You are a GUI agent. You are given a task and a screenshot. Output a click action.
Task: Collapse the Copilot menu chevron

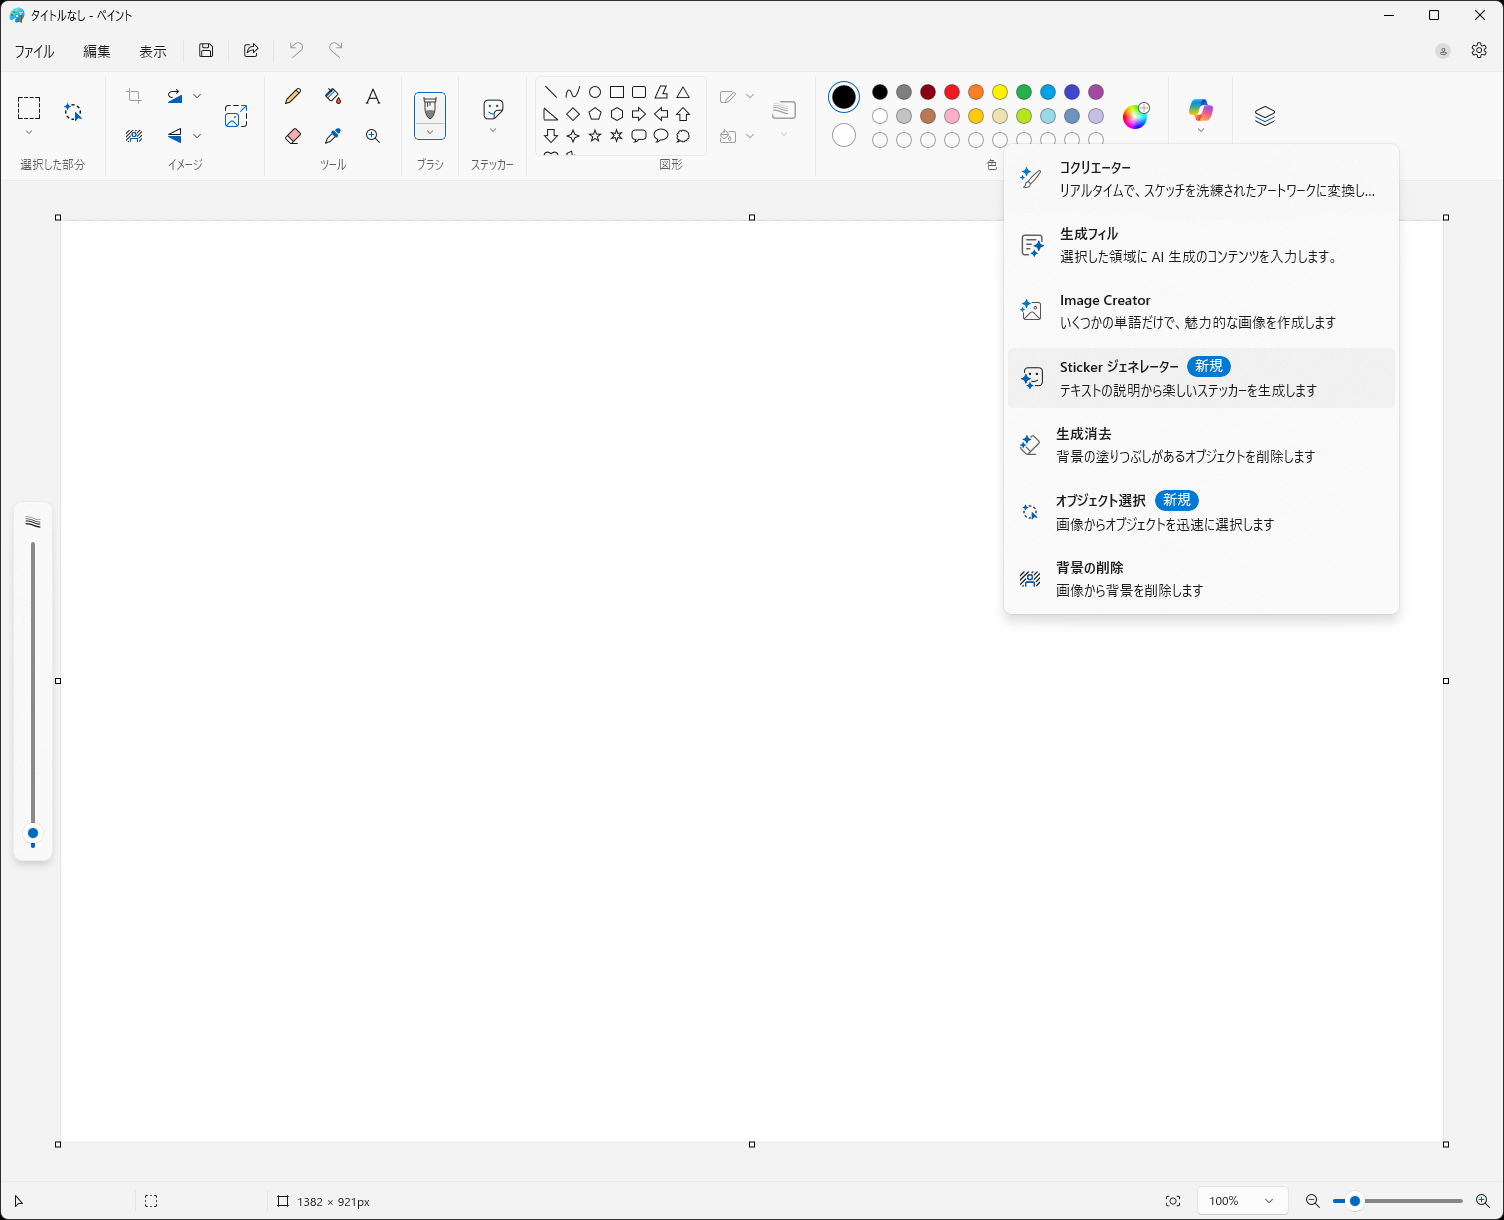pos(1201,131)
